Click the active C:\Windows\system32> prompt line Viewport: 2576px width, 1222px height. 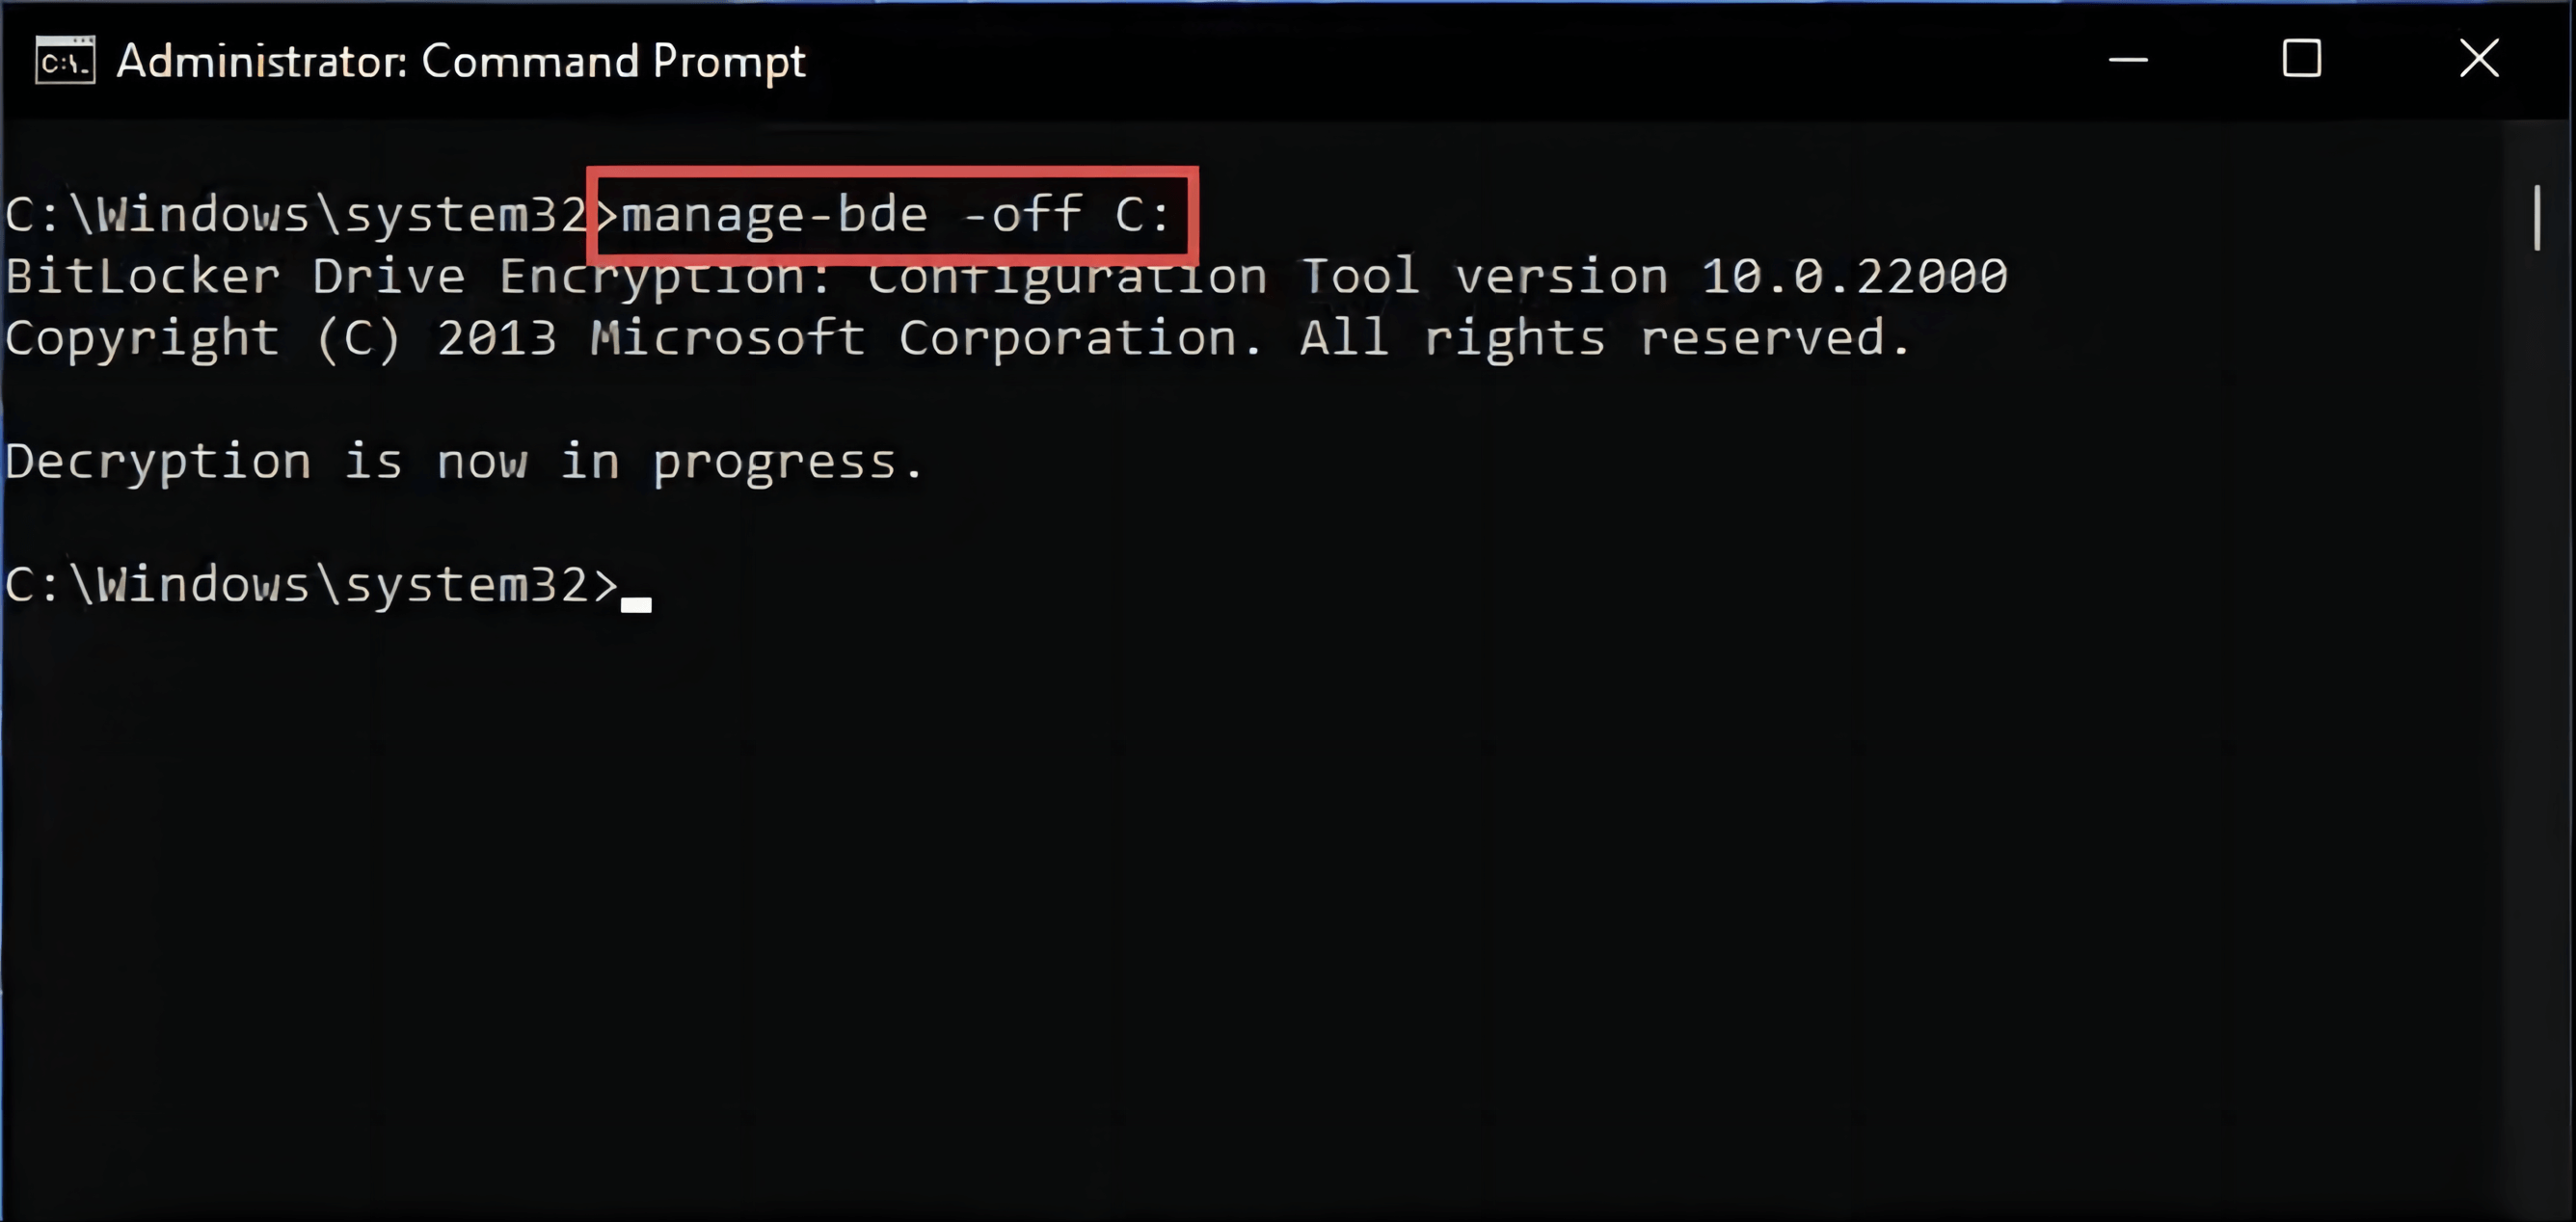tap(310, 583)
